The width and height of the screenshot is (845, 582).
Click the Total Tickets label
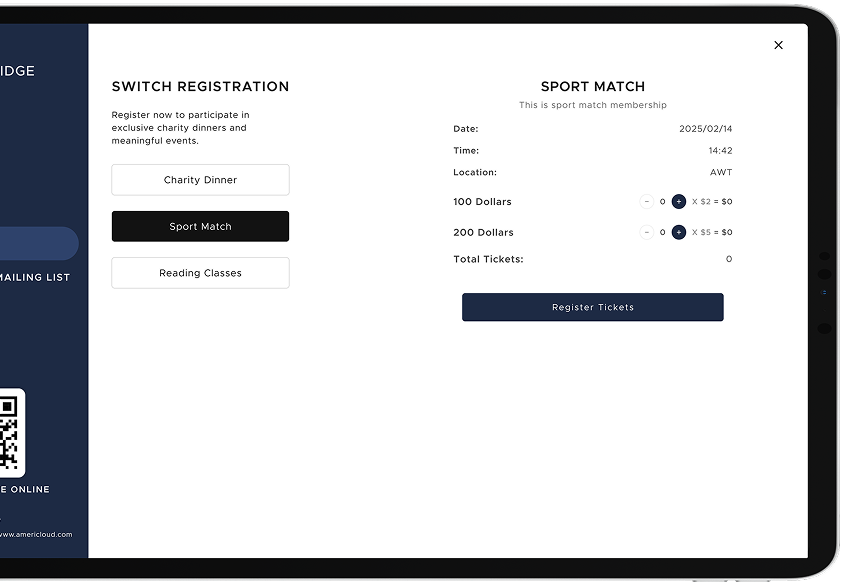pyautogui.click(x=488, y=259)
